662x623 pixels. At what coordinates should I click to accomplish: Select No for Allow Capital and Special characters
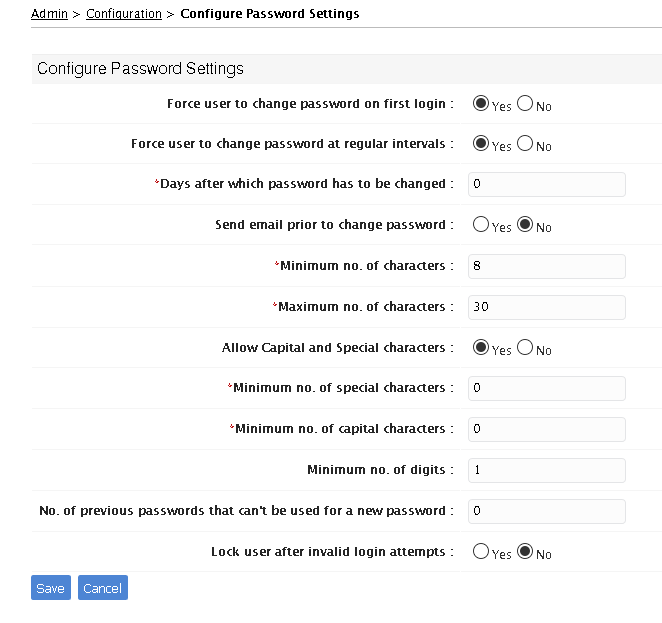click(525, 348)
